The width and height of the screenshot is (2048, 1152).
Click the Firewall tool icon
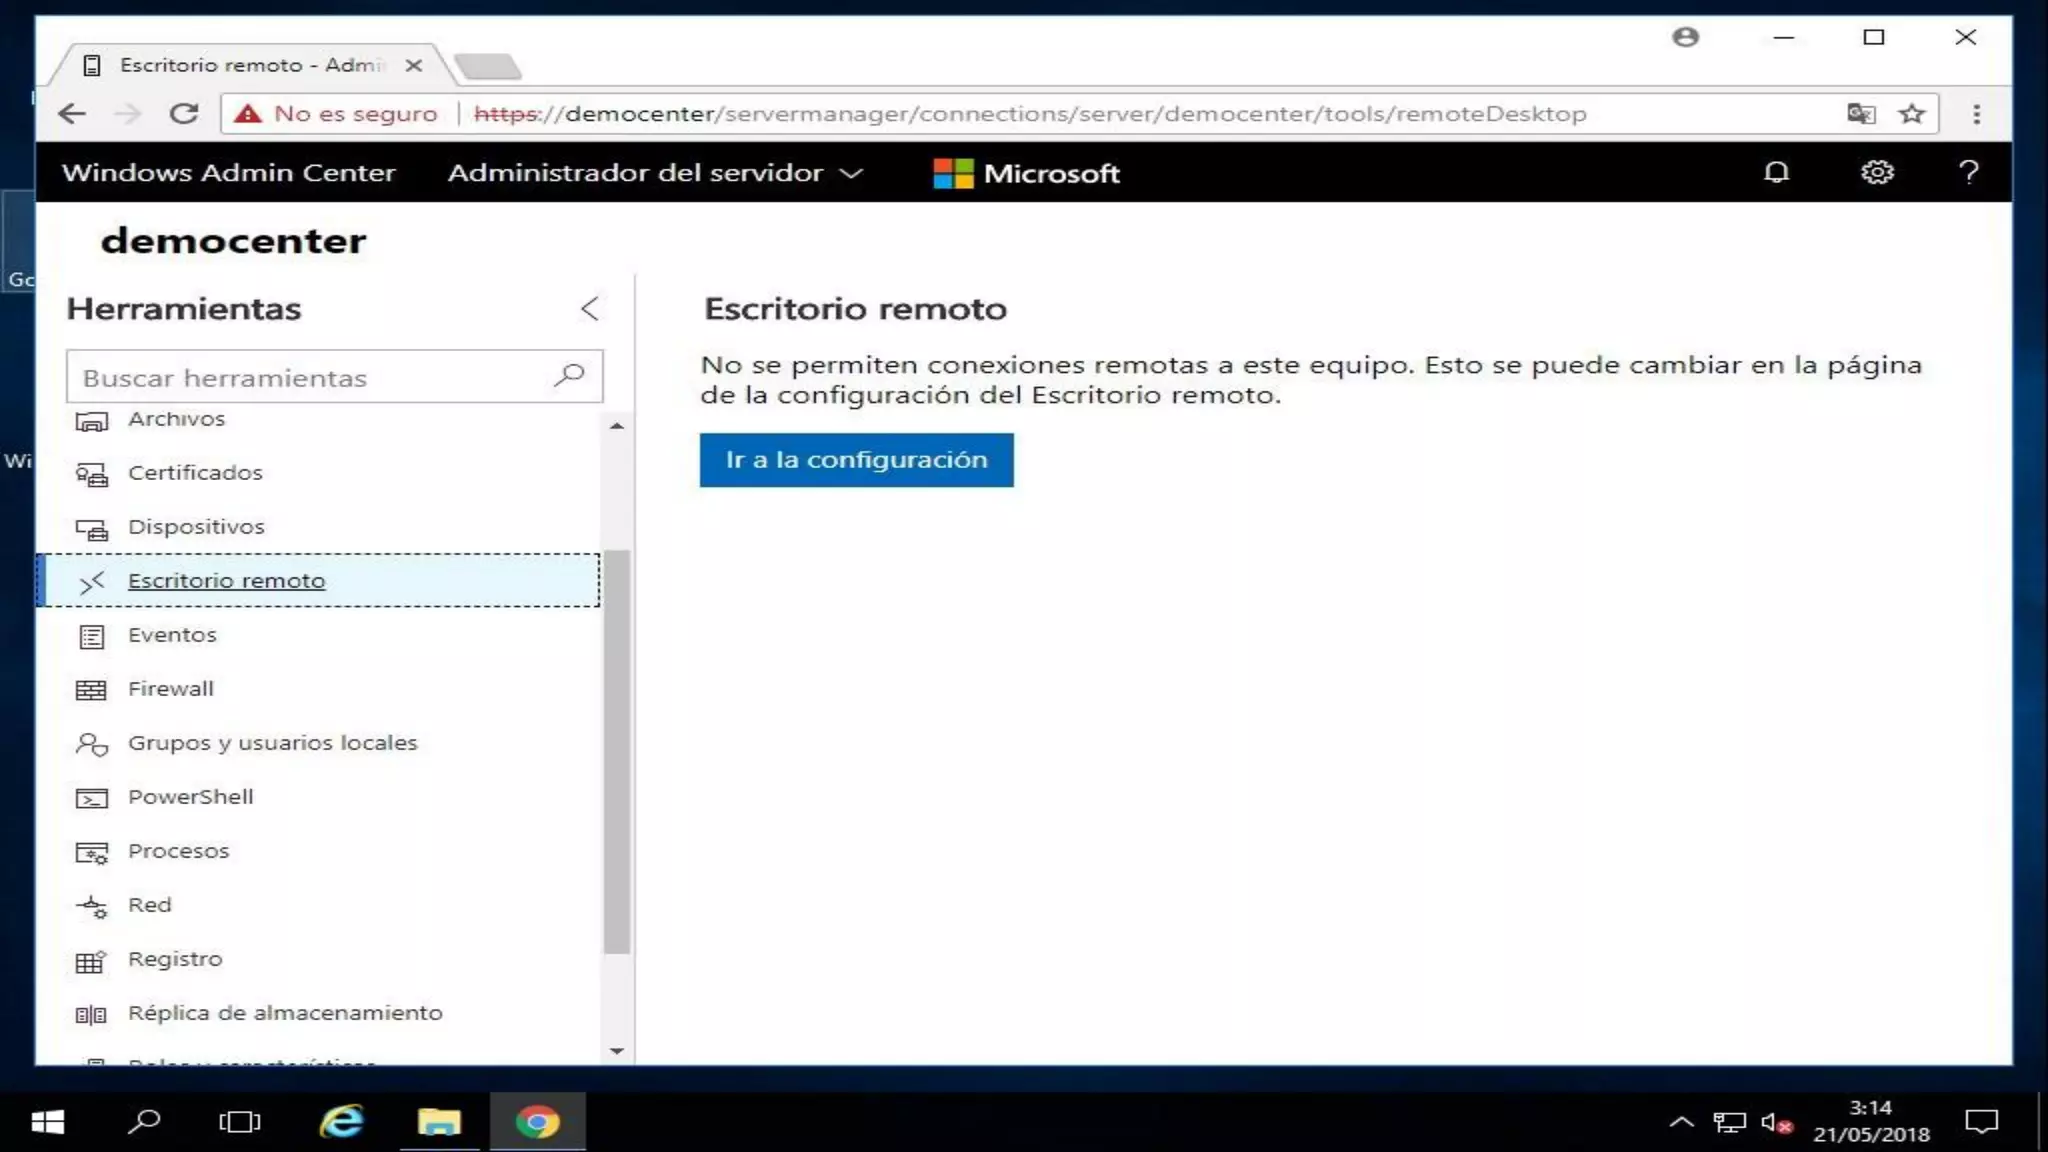(x=91, y=689)
